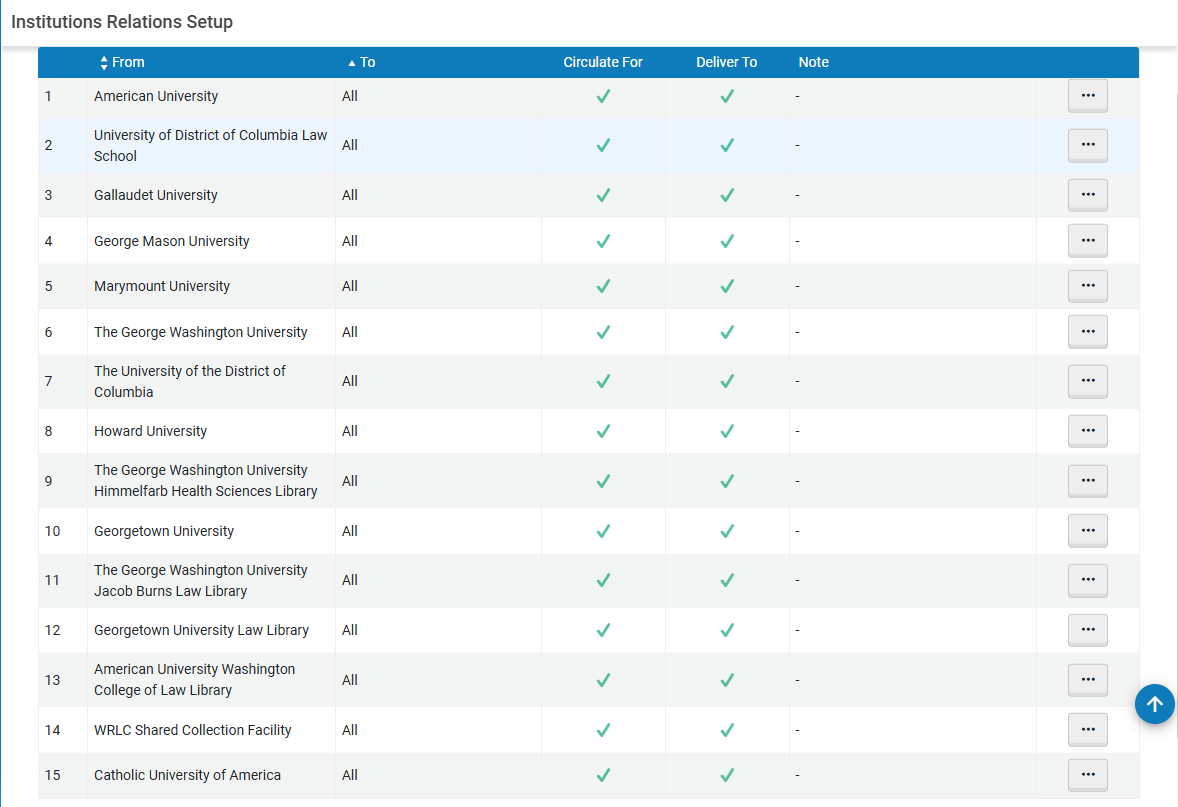1178x807 pixels.
Task: Open ellipsis menu for Marymount University
Action: tap(1087, 286)
